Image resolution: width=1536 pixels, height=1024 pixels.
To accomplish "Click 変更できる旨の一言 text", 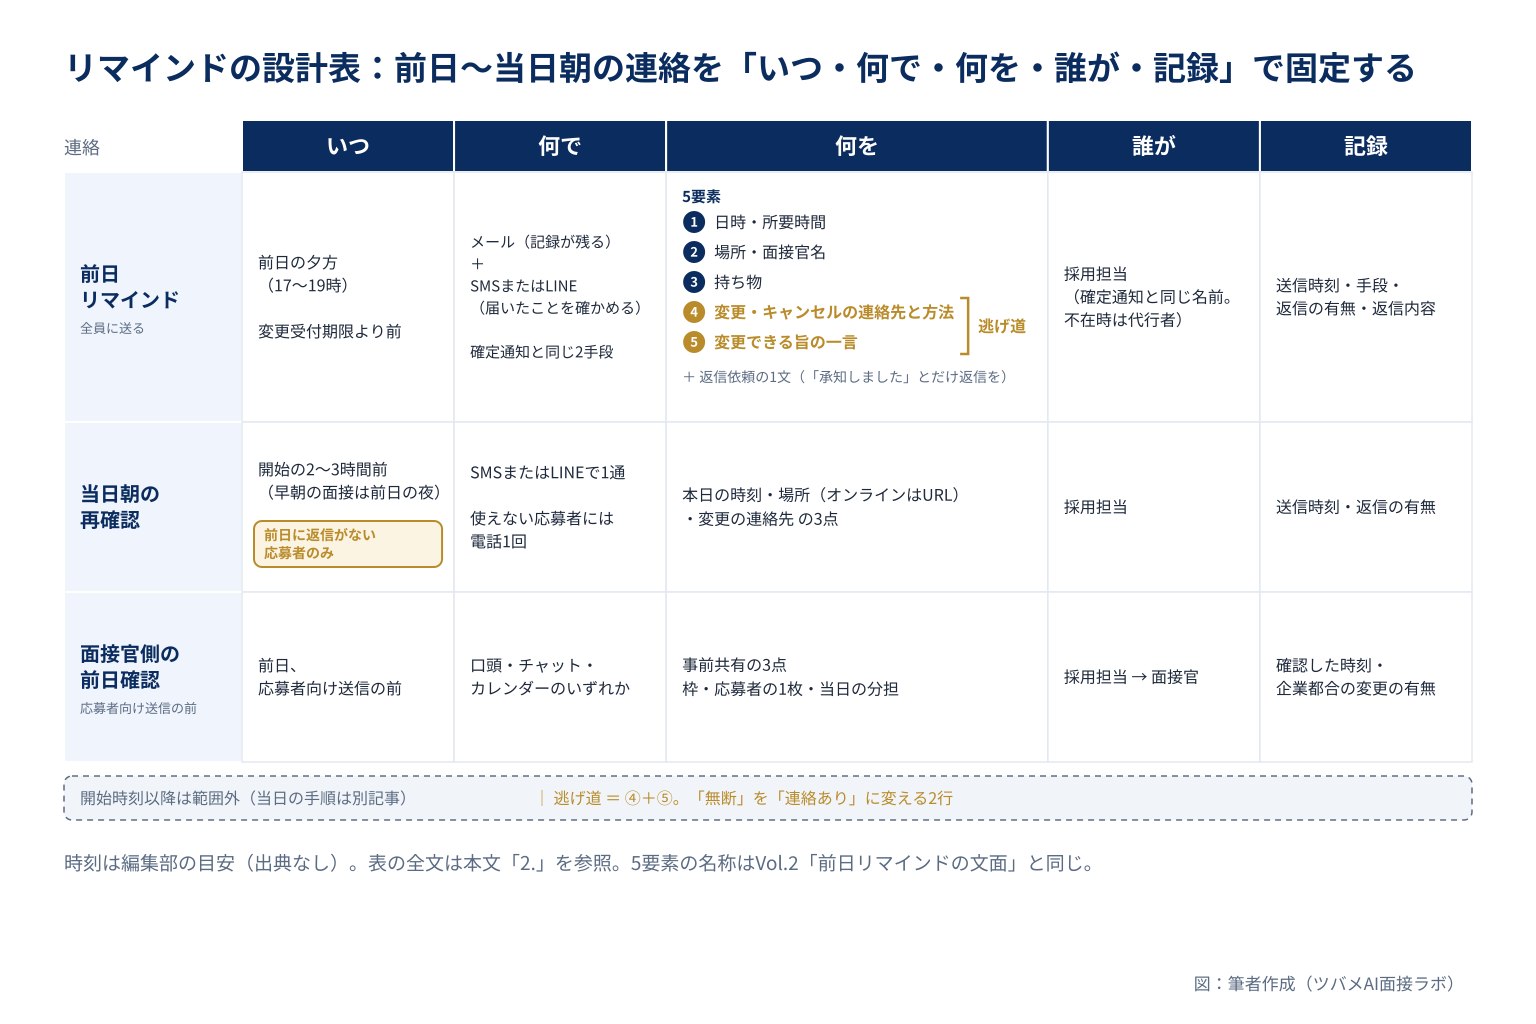I will [x=786, y=342].
